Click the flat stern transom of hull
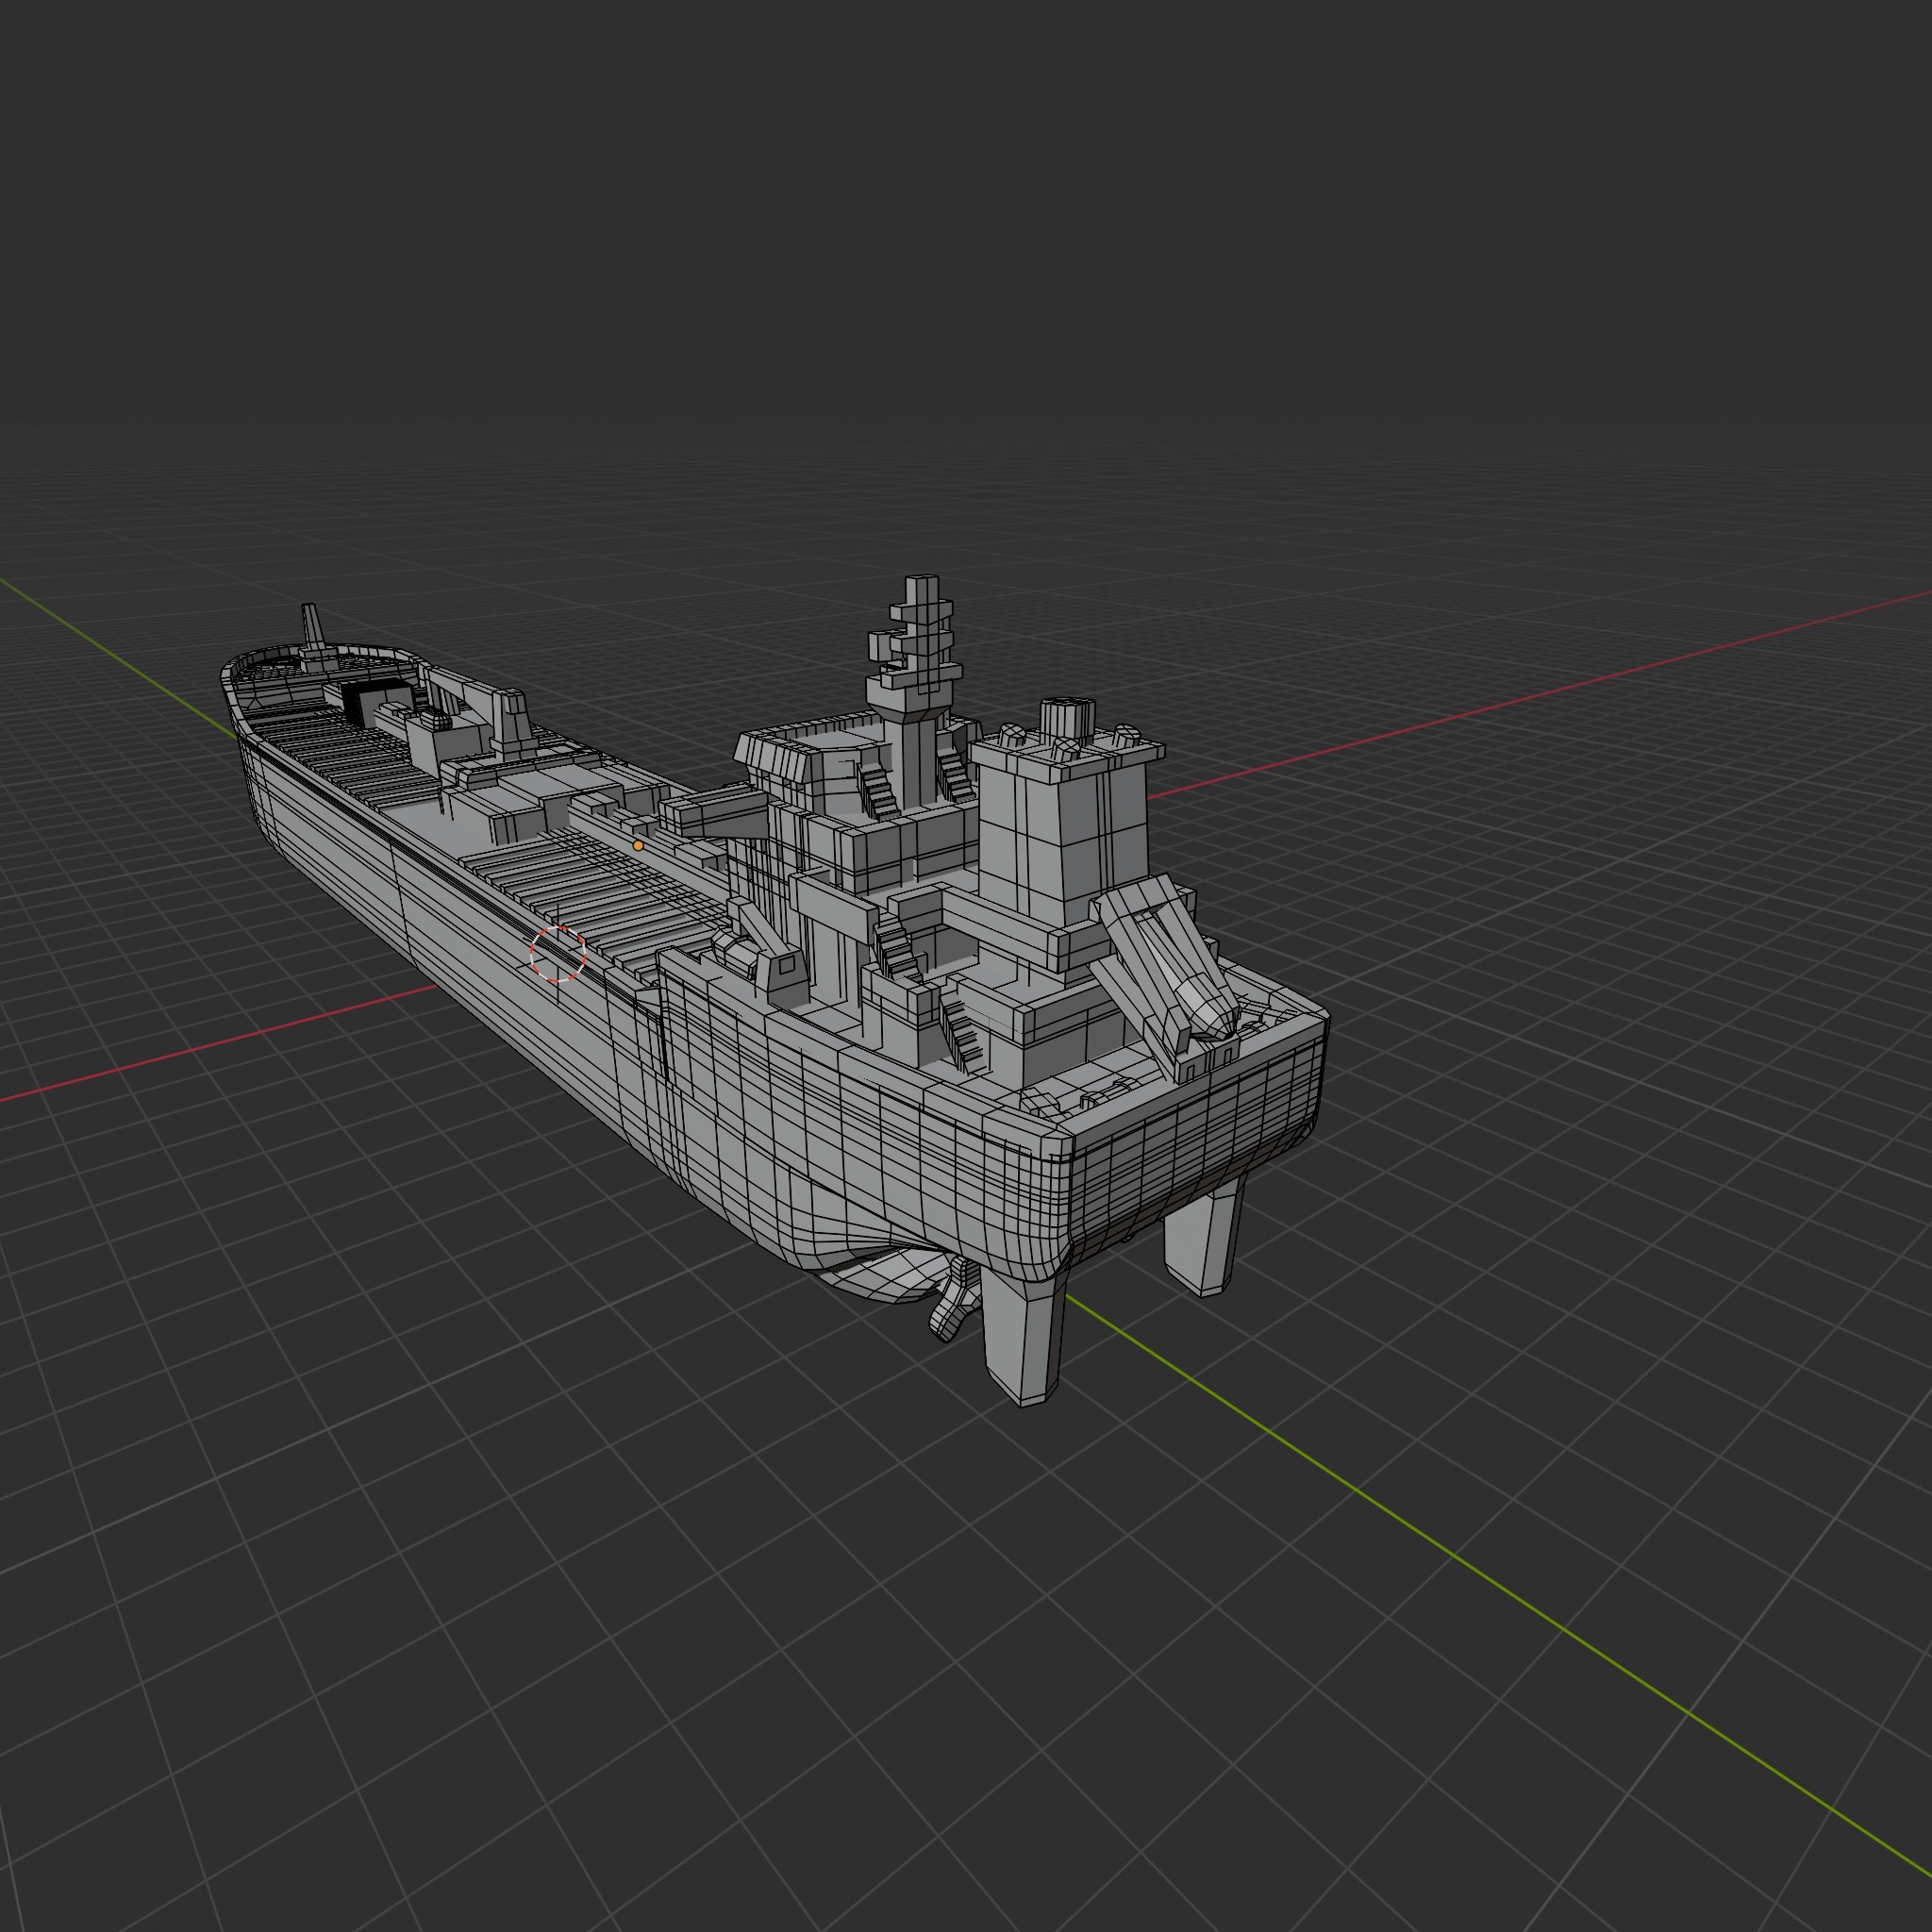The height and width of the screenshot is (1932, 1932). (x=1190, y=1140)
